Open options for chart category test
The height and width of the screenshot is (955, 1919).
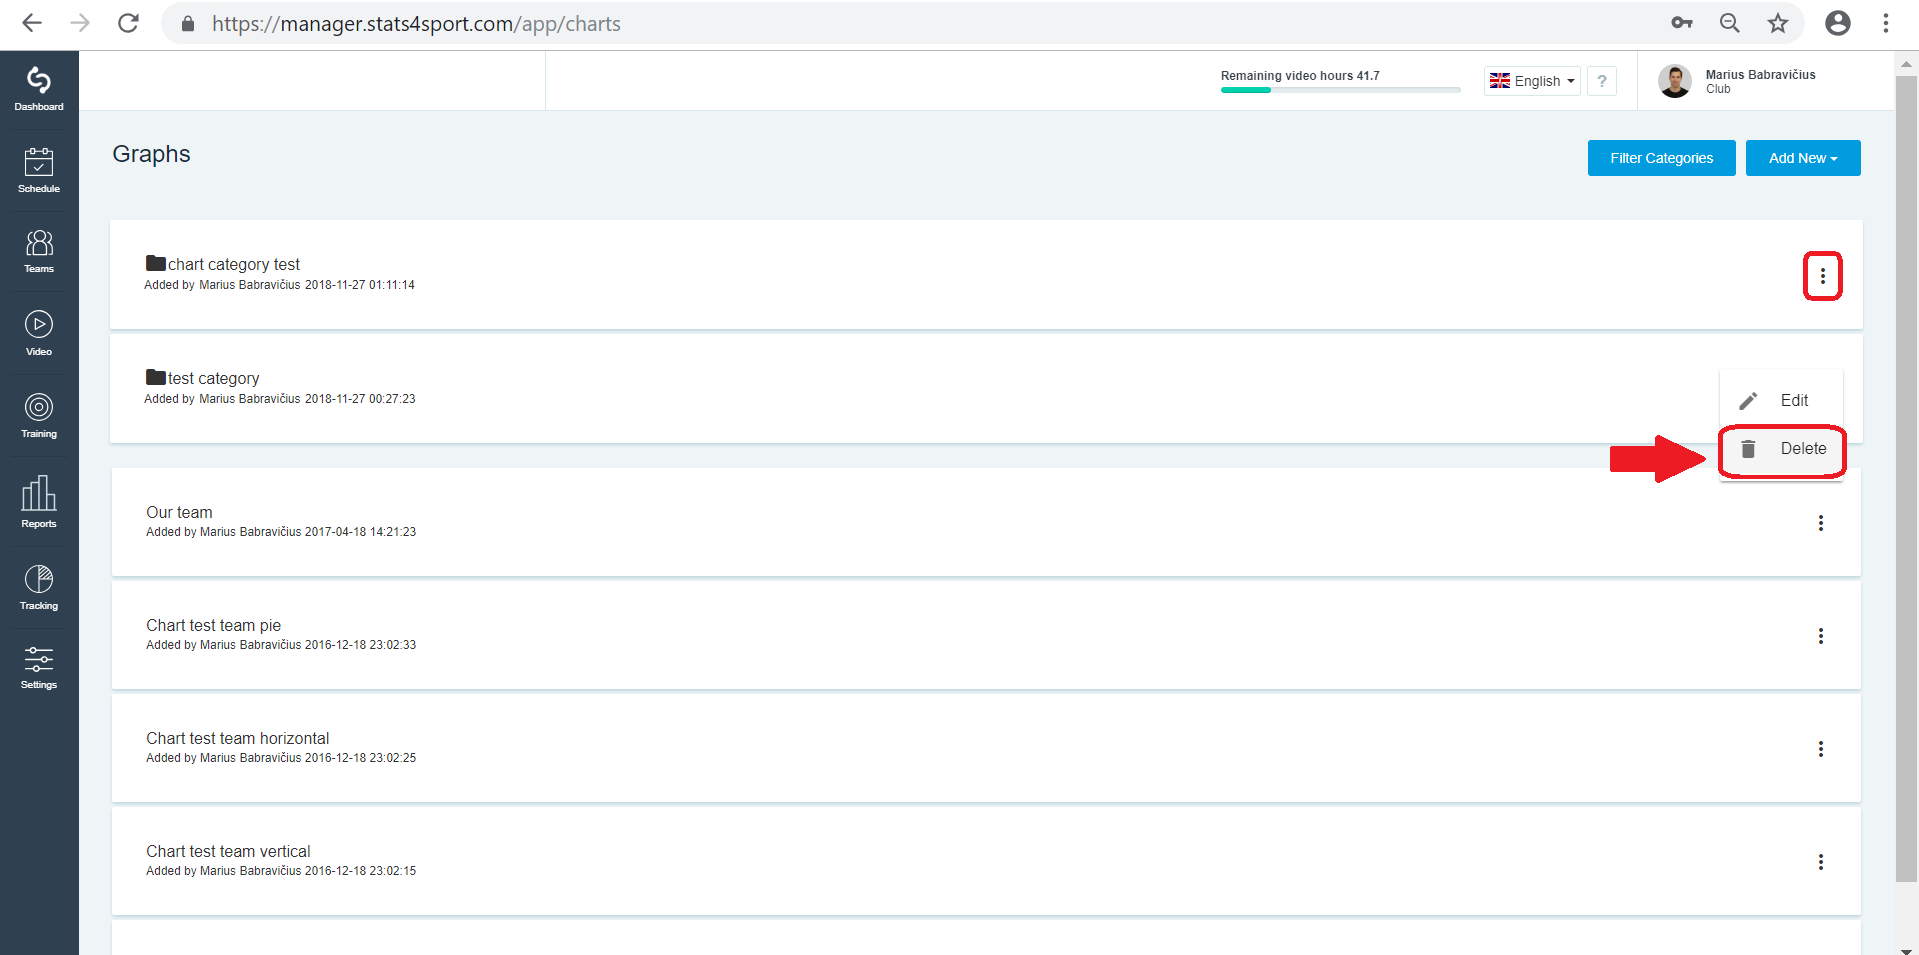tap(1822, 276)
